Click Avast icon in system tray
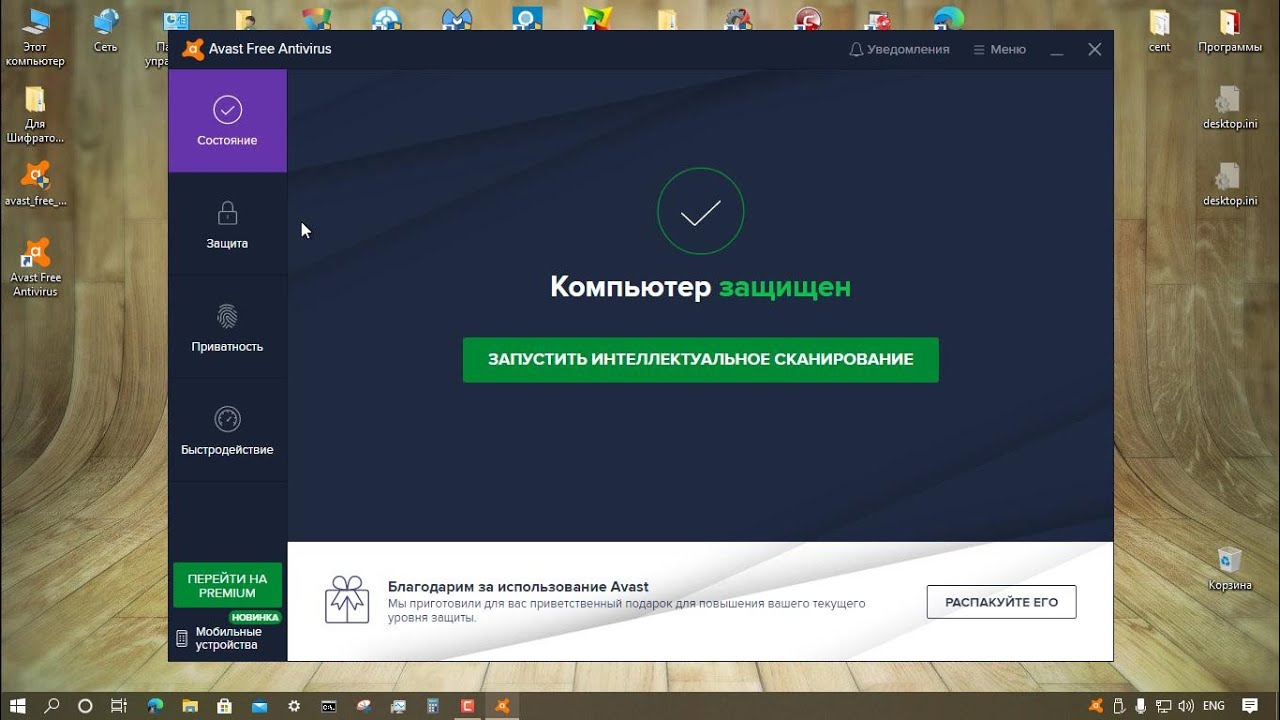This screenshot has height=720, width=1280. (x=1097, y=706)
